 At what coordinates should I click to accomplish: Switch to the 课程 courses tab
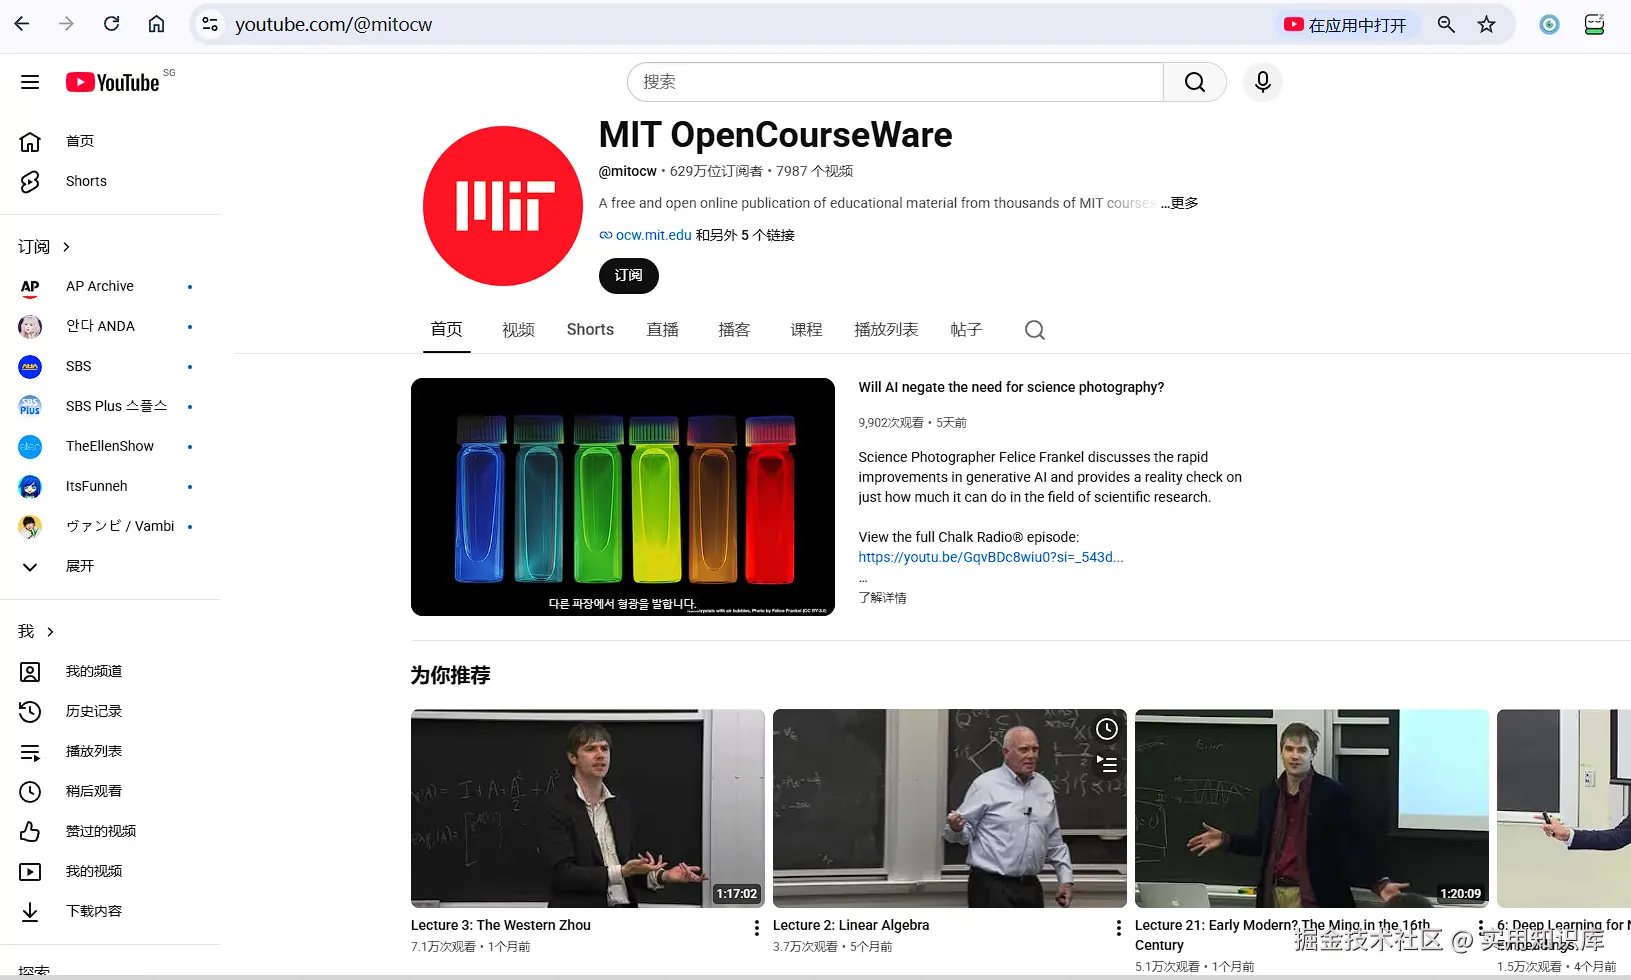pos(806,330)
